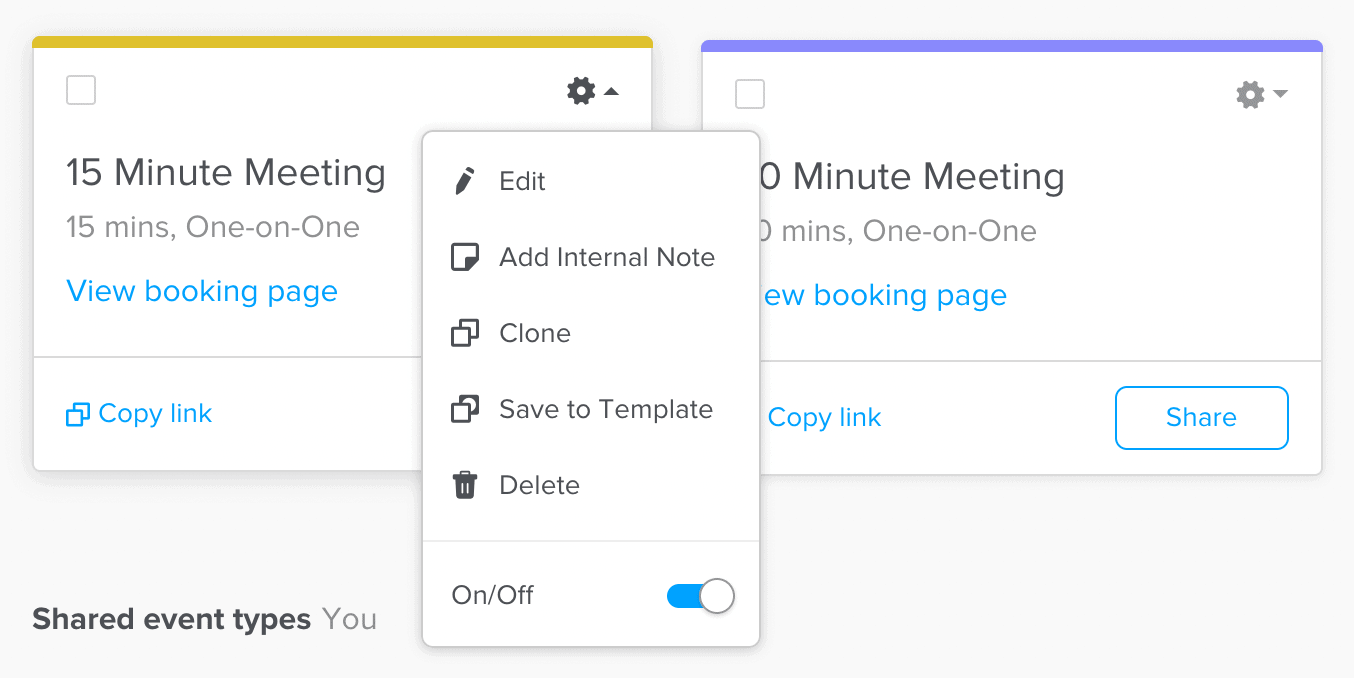Click the copy link icon on 15 Minute Meeting
Screen dimensions: 1354x678
pyautogui.click(x=77, y=413)
